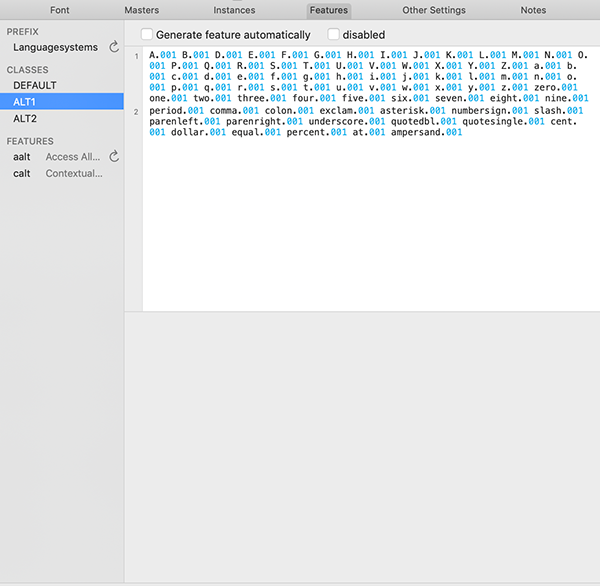Screen dimensions: 600x586
Task: Select the ALT1 class
Action: click(x=62, y=101)
